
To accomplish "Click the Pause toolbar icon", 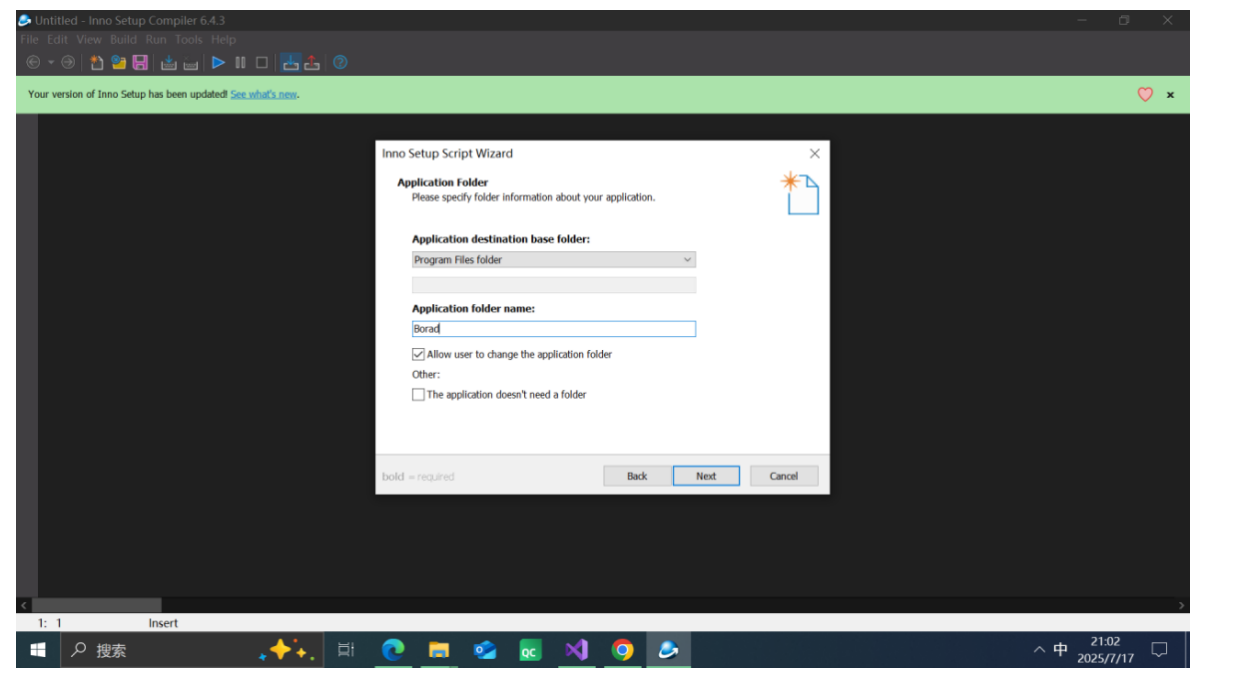I will pos(240,62).
